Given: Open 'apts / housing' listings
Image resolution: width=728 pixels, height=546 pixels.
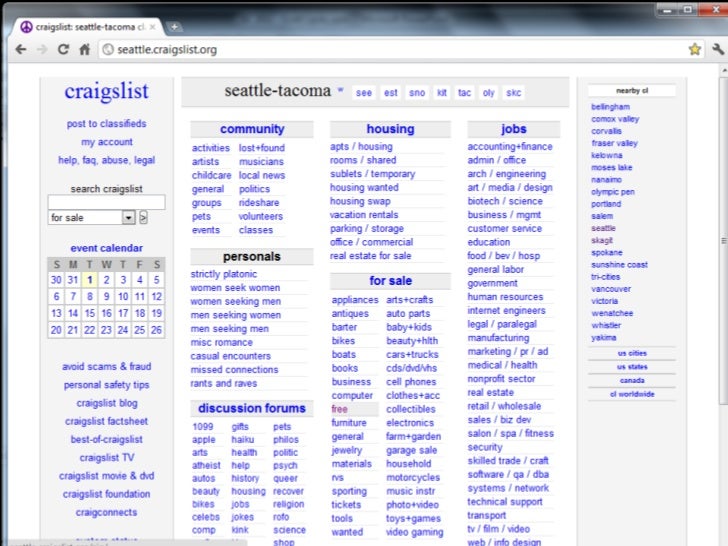Looking at the screenshot, I should pos(361,146).
